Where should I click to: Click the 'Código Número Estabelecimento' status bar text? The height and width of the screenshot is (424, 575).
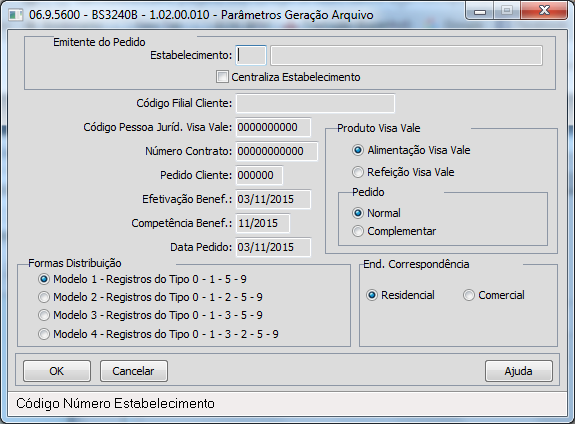click(x=116, y=403)
